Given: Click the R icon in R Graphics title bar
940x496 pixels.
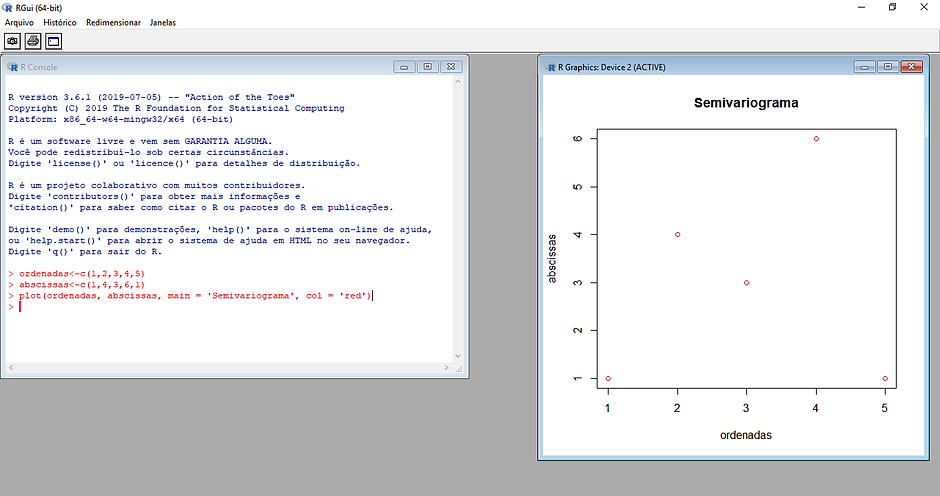Looking at the screenshot, I should point(550,67).
